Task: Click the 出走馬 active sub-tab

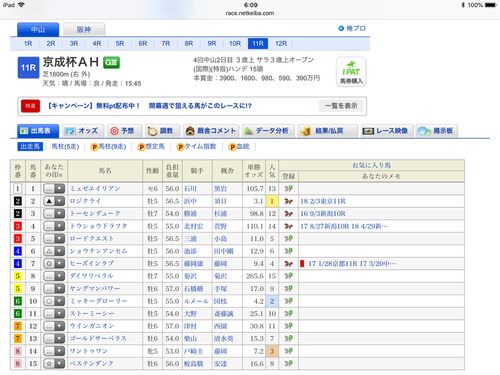Action: tap(30, 147)
